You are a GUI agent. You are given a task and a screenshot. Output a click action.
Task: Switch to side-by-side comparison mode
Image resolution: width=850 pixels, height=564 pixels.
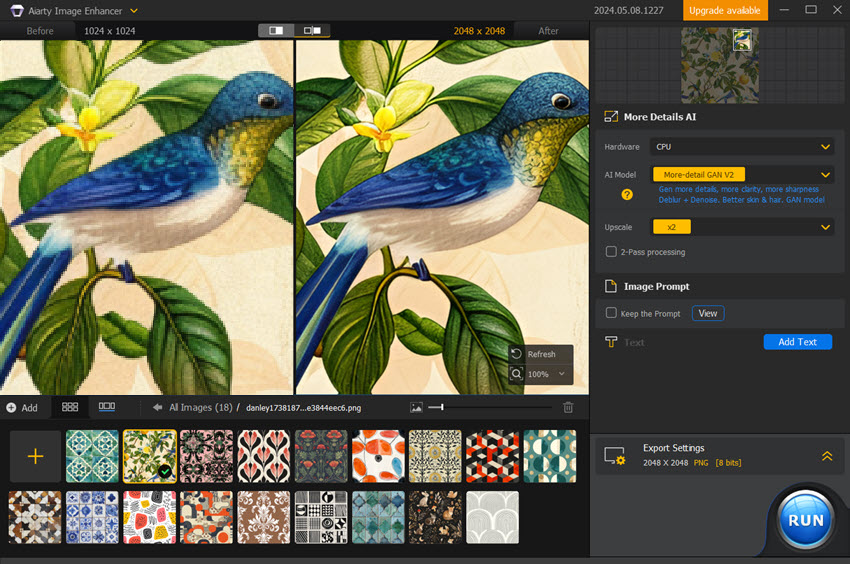coord(312,30)
